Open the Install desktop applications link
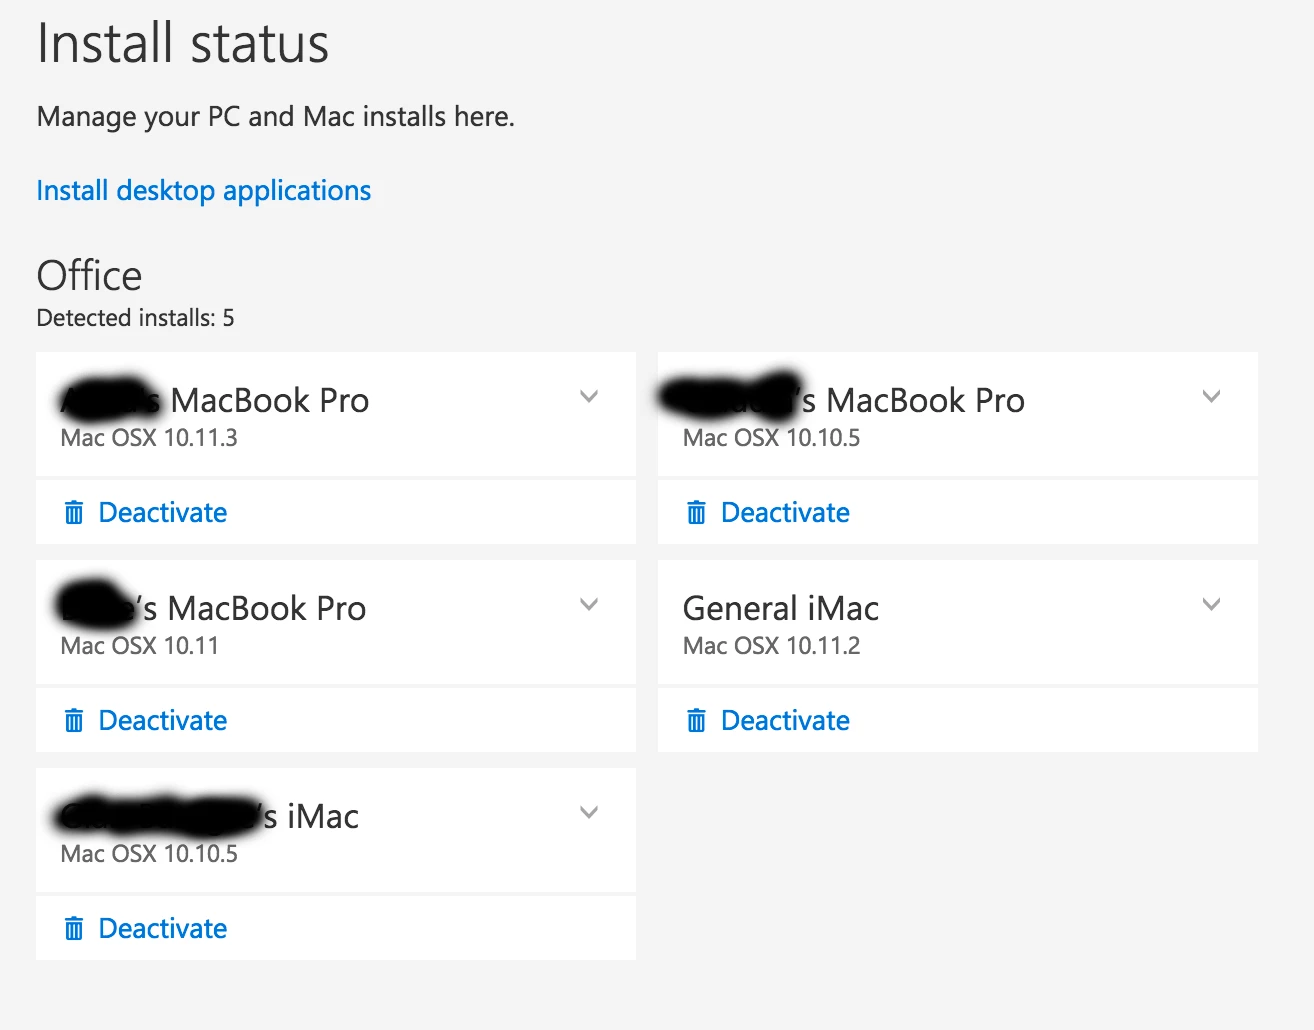This screenshot has height=1030, width=1314. 203,190
